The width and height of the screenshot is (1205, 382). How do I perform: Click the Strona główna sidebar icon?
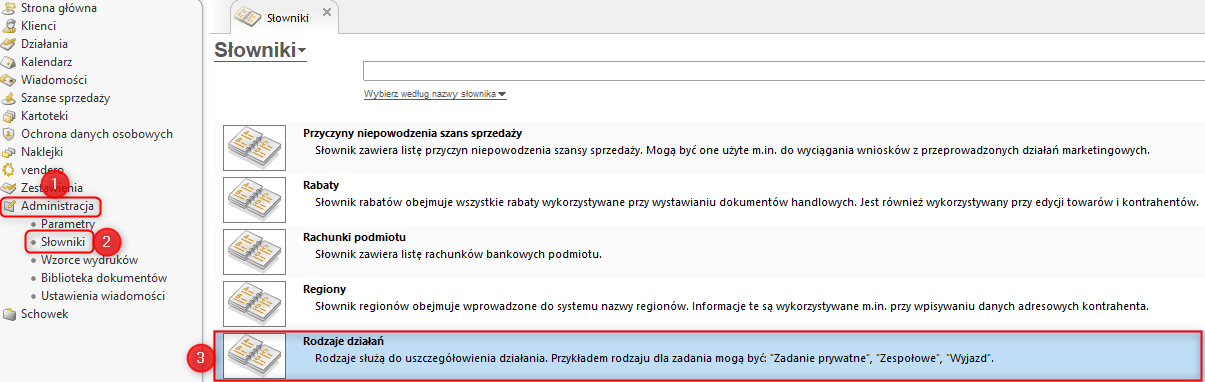click(10, 7)
